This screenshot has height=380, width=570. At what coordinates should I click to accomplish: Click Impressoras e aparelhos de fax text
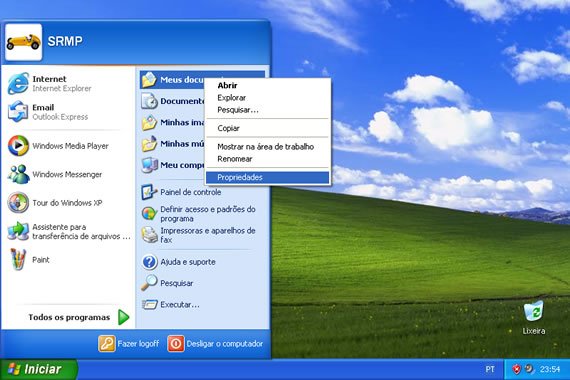(x=208, y=235)
